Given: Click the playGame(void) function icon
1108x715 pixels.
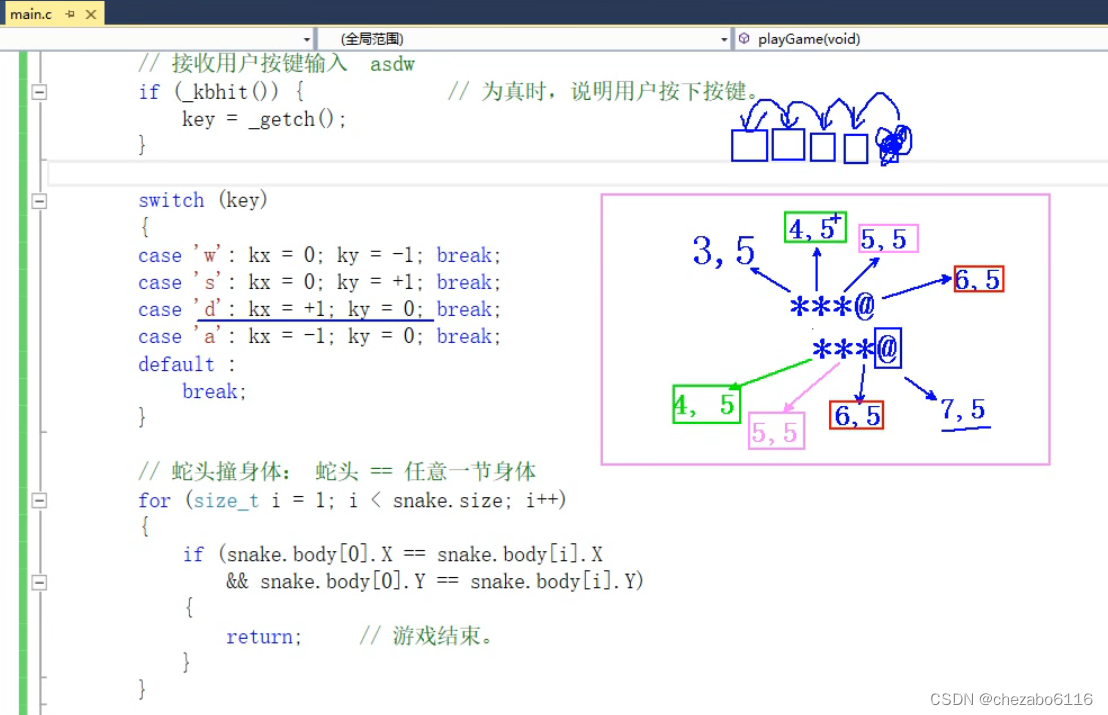Looking at the screenshot, I should (744, 39).
